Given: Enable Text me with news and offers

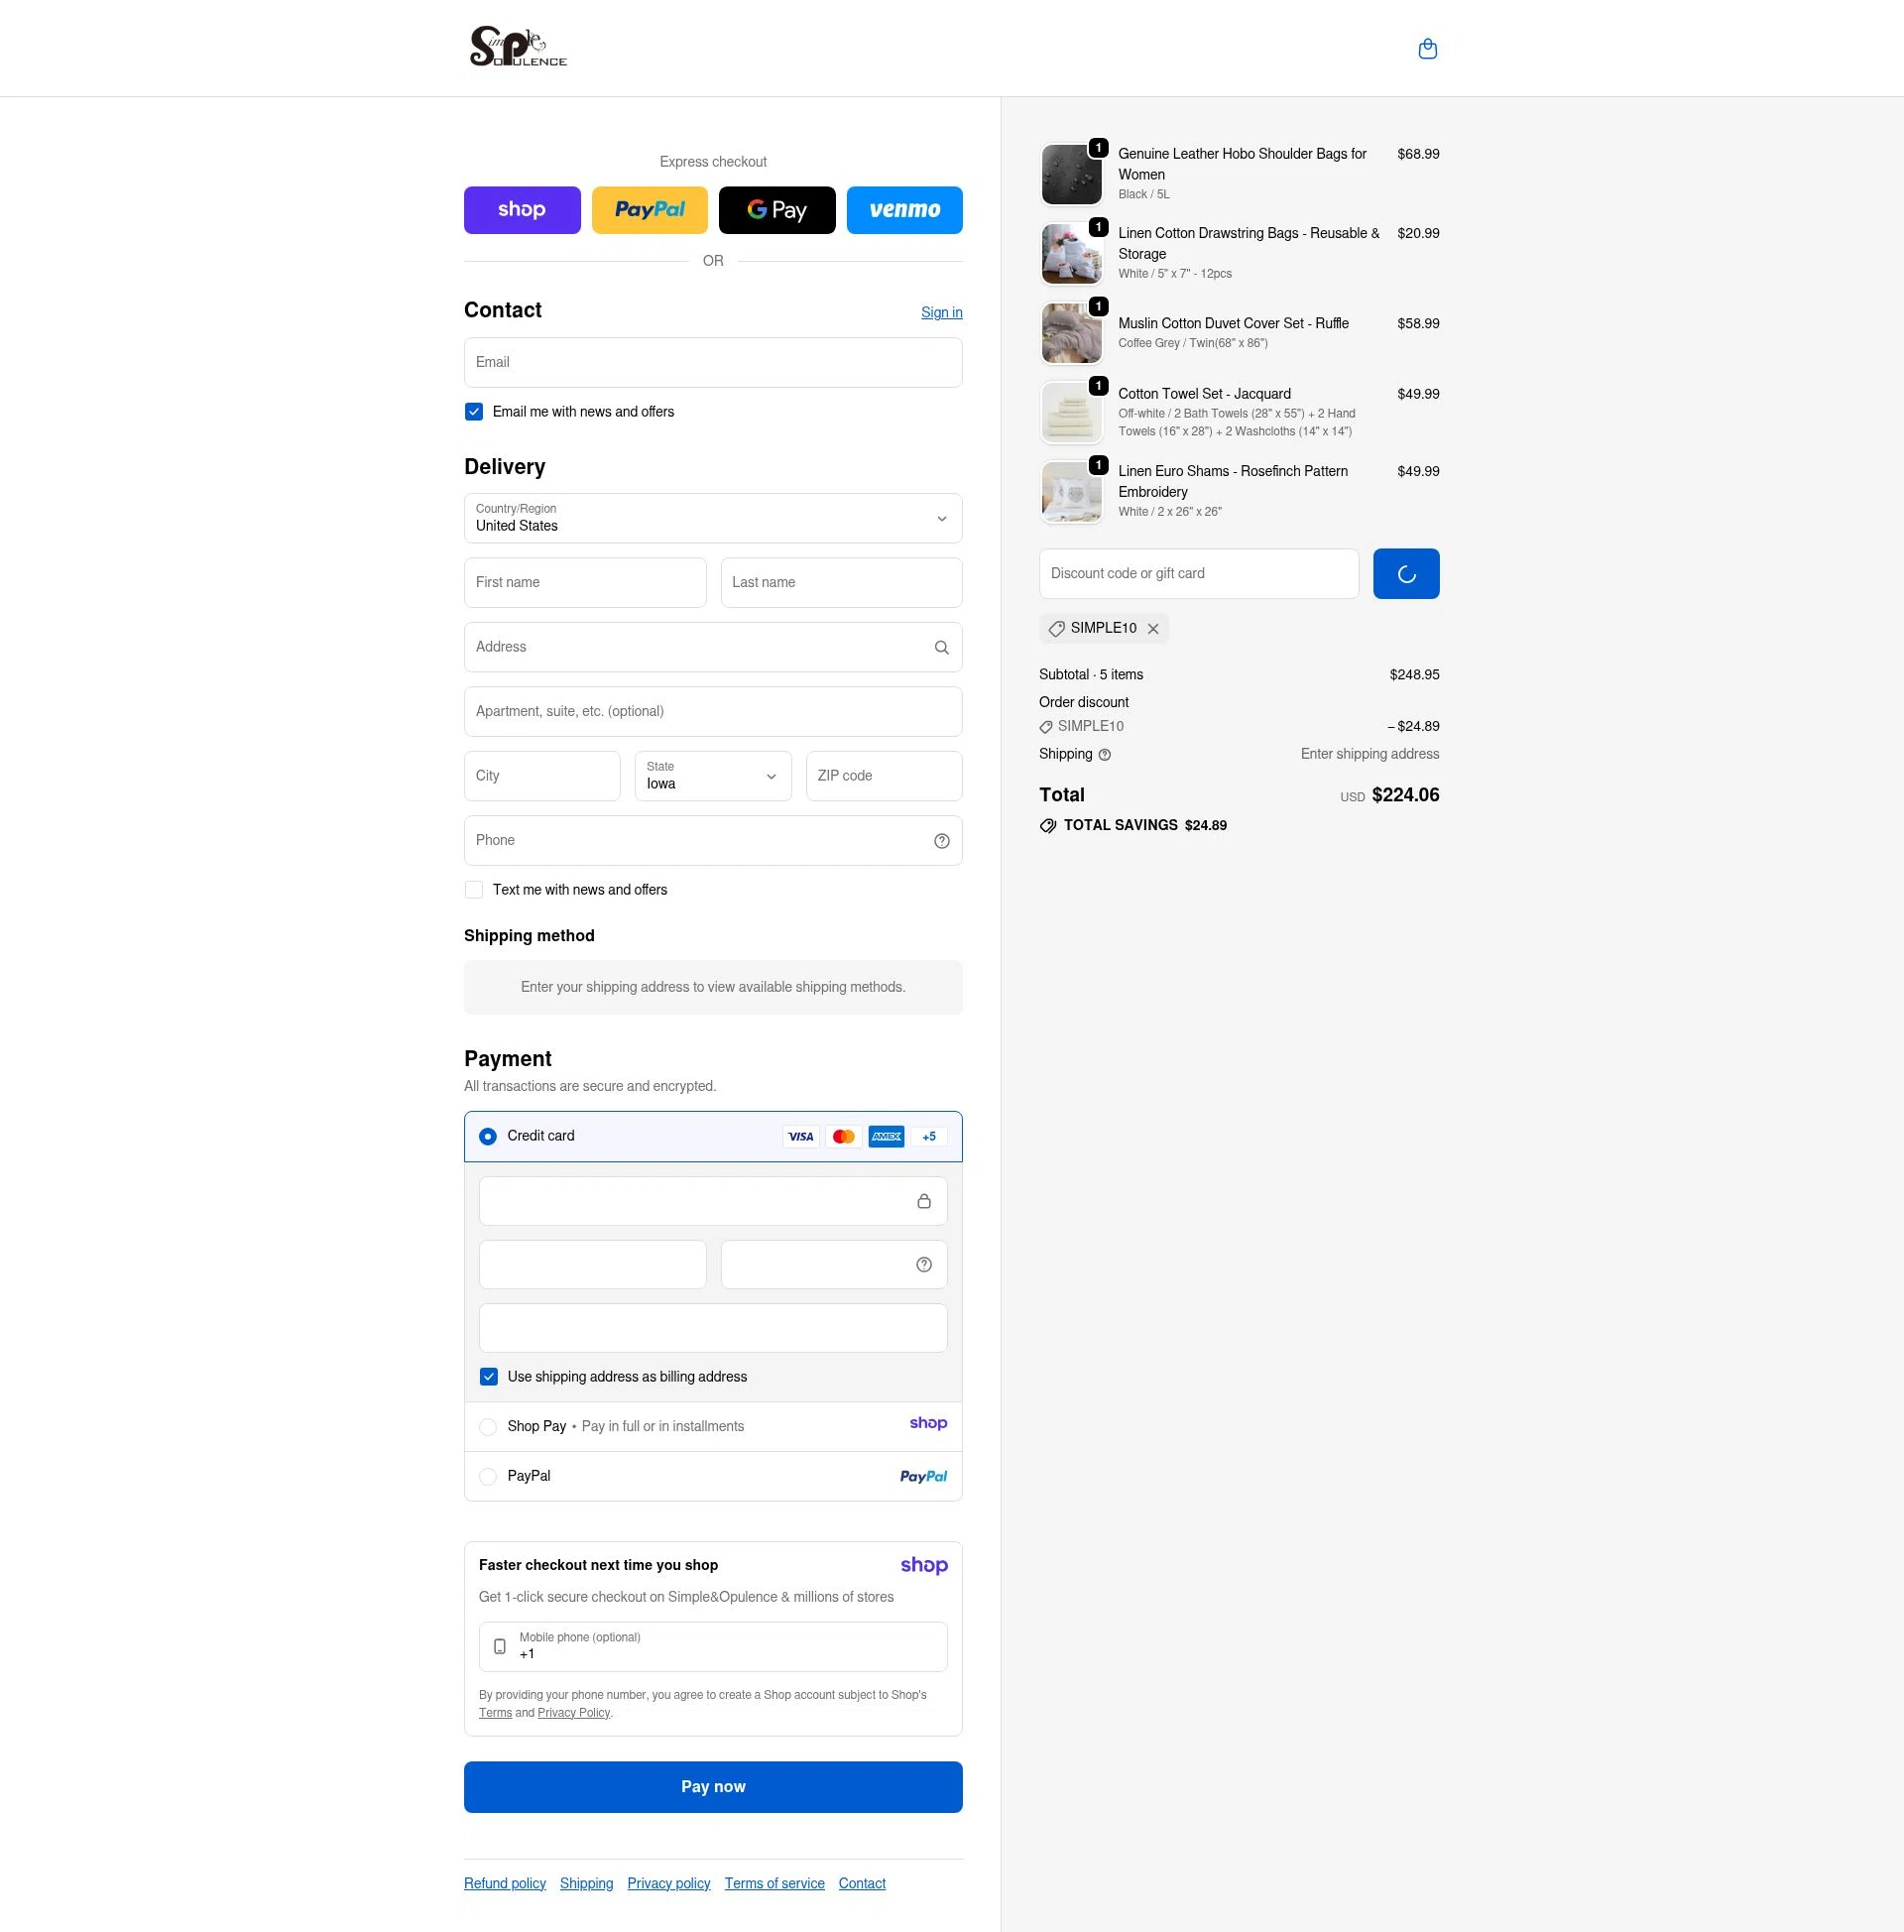Looking at the screenshot, I should tap(473, 889).
